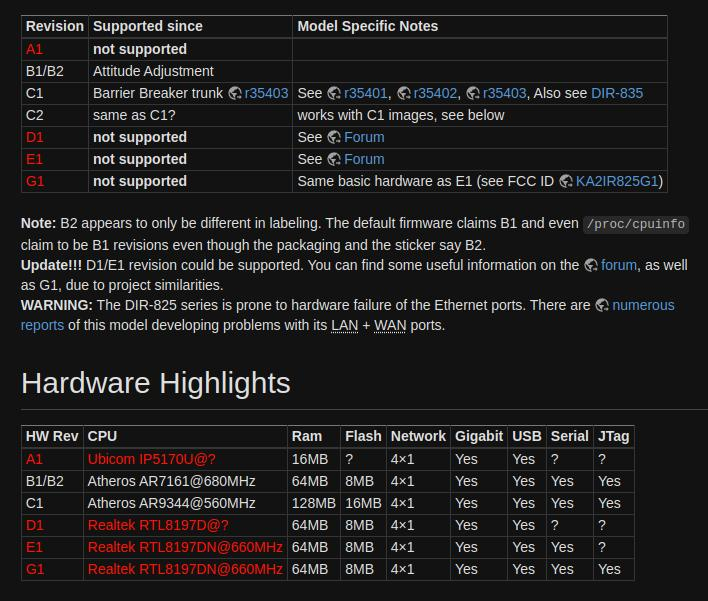Image resolution: width=708 pixels, height=601 pixels.
Task: Click the Hardware Highlights heading
Action: pyautogui.click(x=156, y=383)
